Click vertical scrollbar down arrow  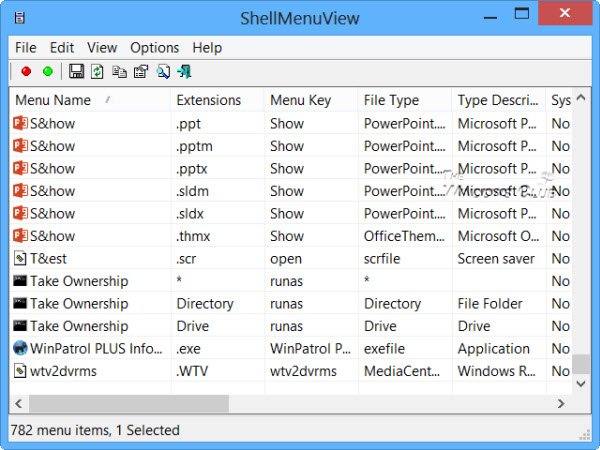pyautogui.click(x=580, y=383)
